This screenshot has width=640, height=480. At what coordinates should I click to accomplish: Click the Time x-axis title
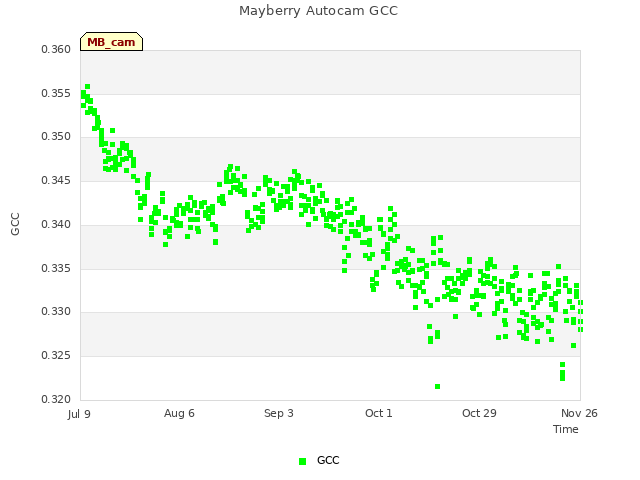click(x=566, y=429)
